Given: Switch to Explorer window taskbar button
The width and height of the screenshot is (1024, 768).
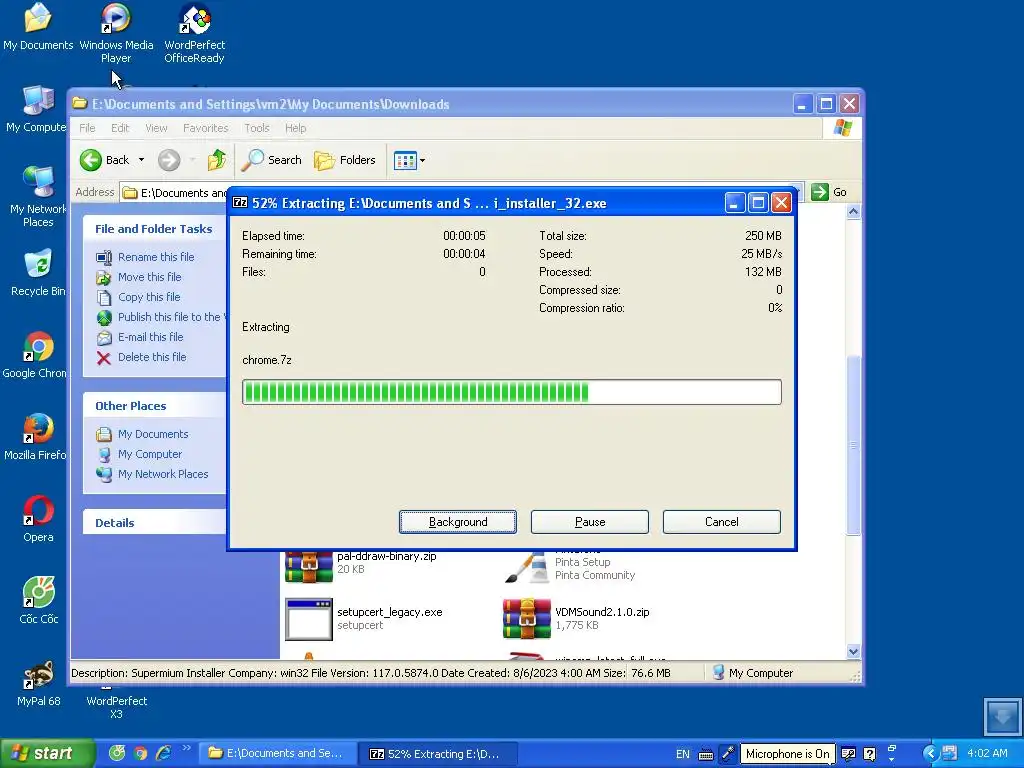Looking at the screenshot, I should (x=277, y=754).
